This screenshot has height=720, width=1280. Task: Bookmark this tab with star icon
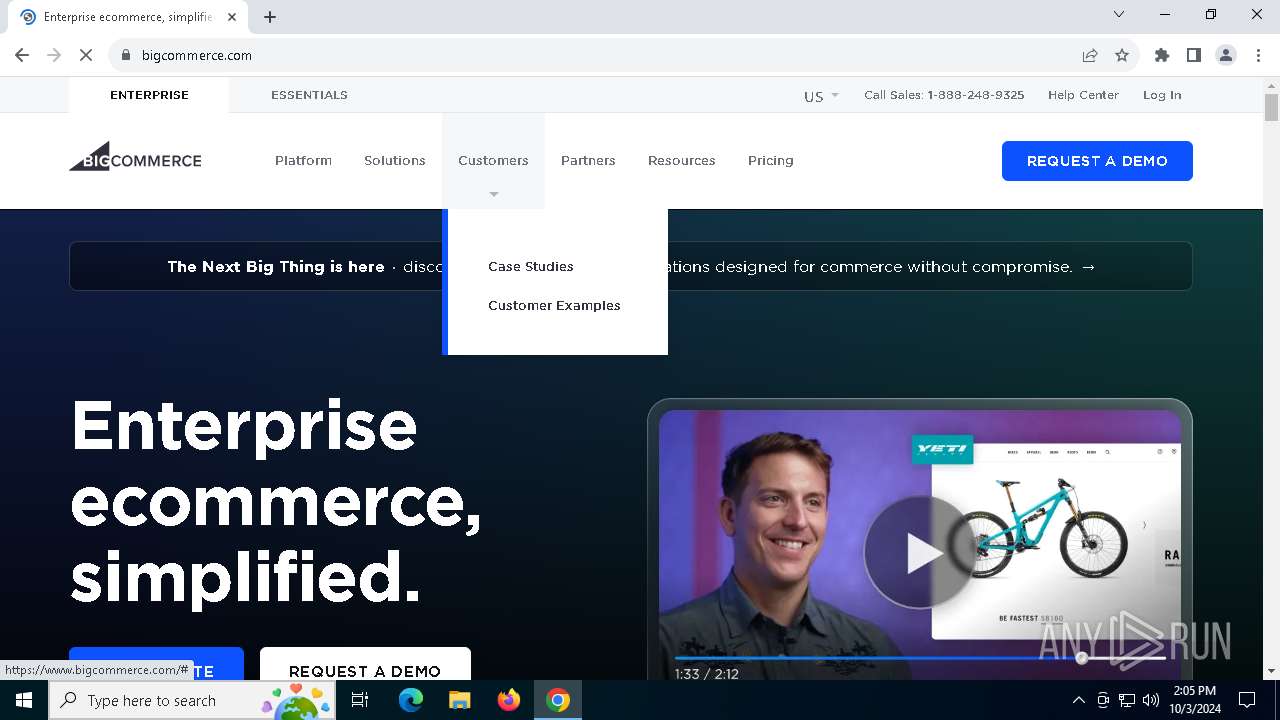1122,55
